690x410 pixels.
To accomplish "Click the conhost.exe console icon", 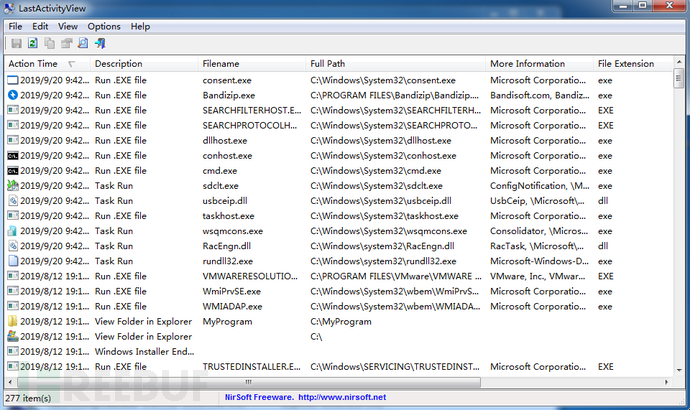I will [x=13, y=155].
